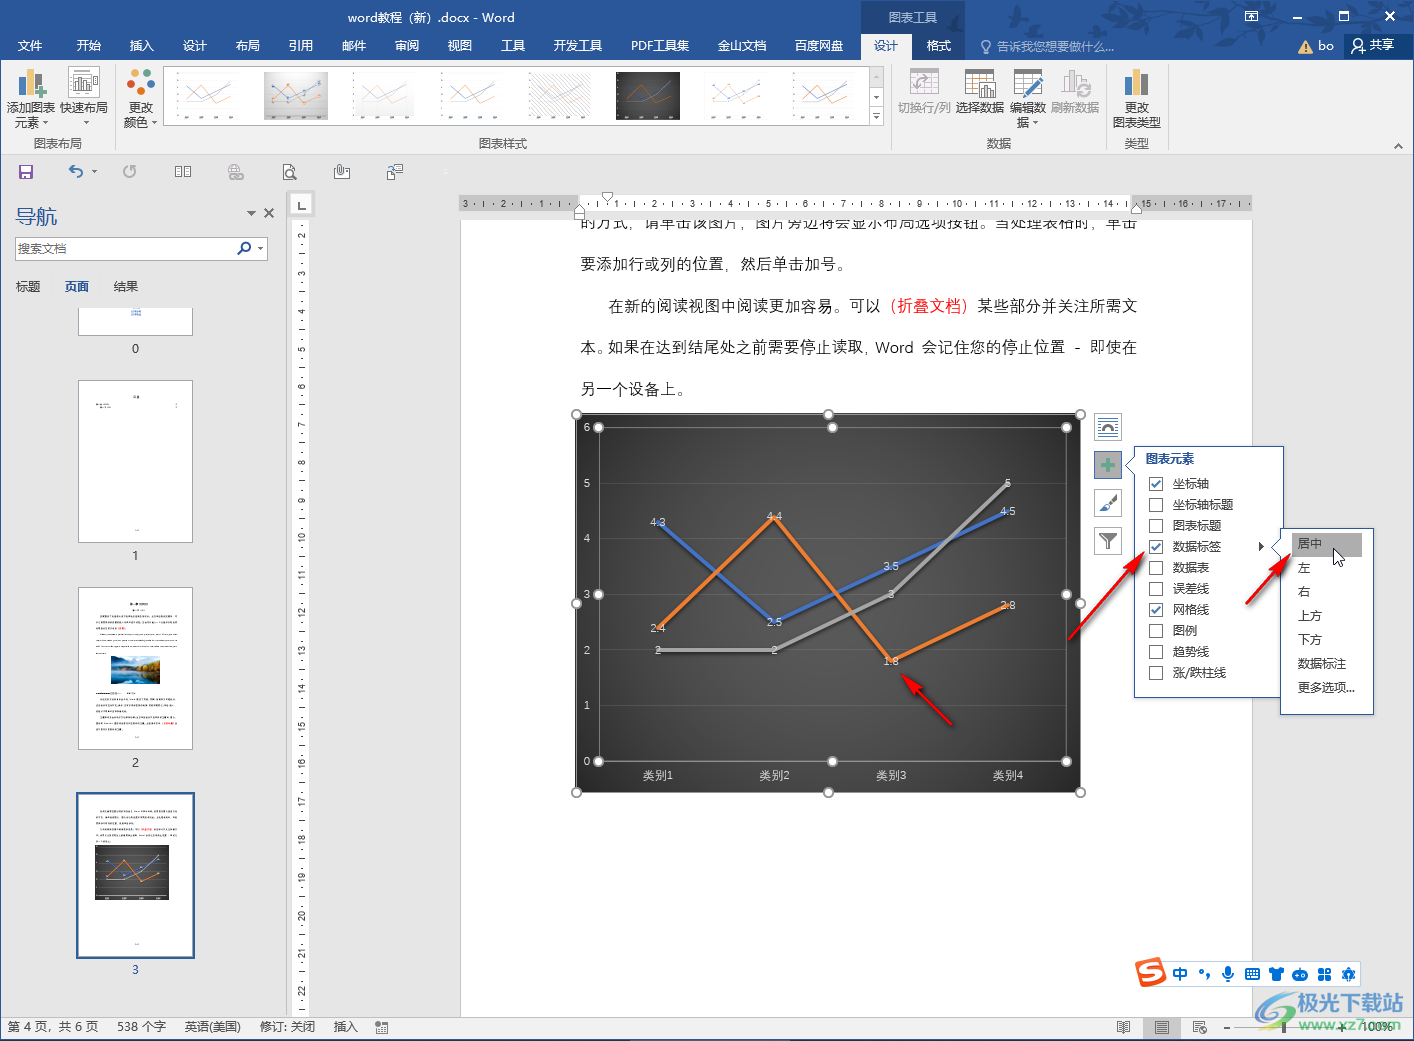
Task: Show the 标题 (Headings) navigation view
Action: click(28, 287)
